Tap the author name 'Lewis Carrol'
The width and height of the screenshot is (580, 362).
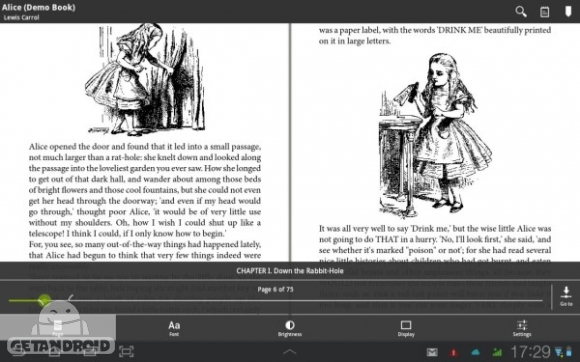coord(21,17)
